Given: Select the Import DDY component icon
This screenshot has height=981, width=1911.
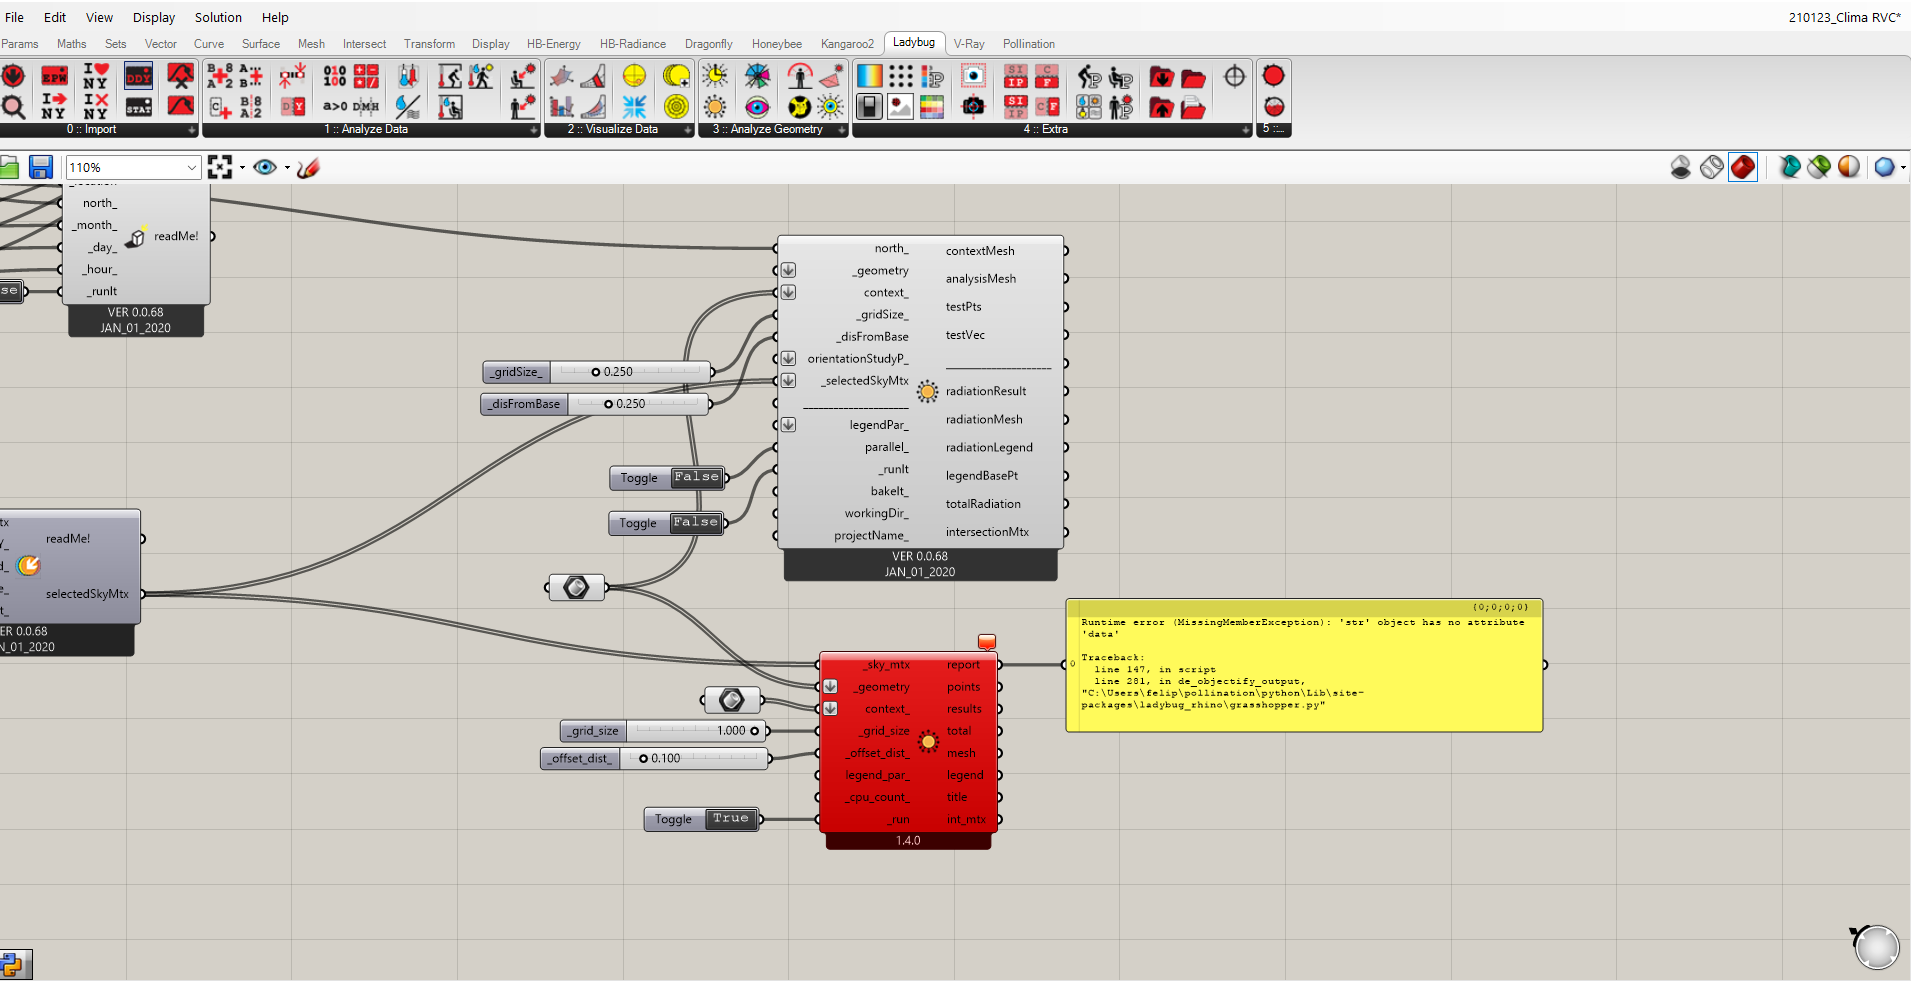Looking at the screenshot, I should click(139, 76).
